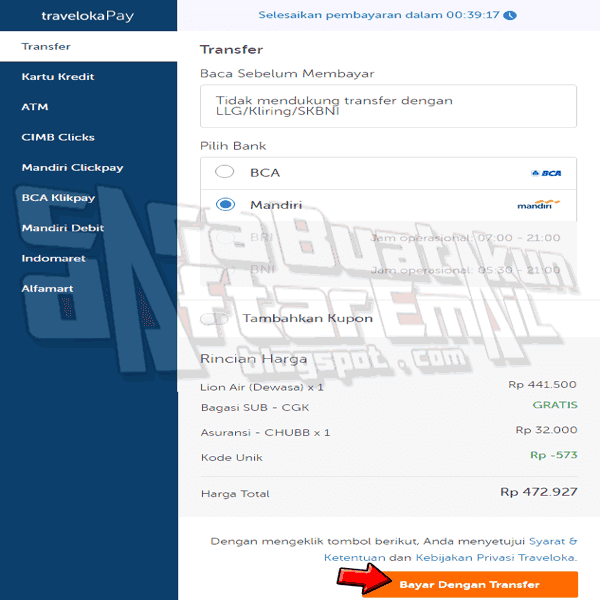The height and width of the screenshot is (600, 600).
Task: Select the BRI radio button
Action: click(225, 238)
